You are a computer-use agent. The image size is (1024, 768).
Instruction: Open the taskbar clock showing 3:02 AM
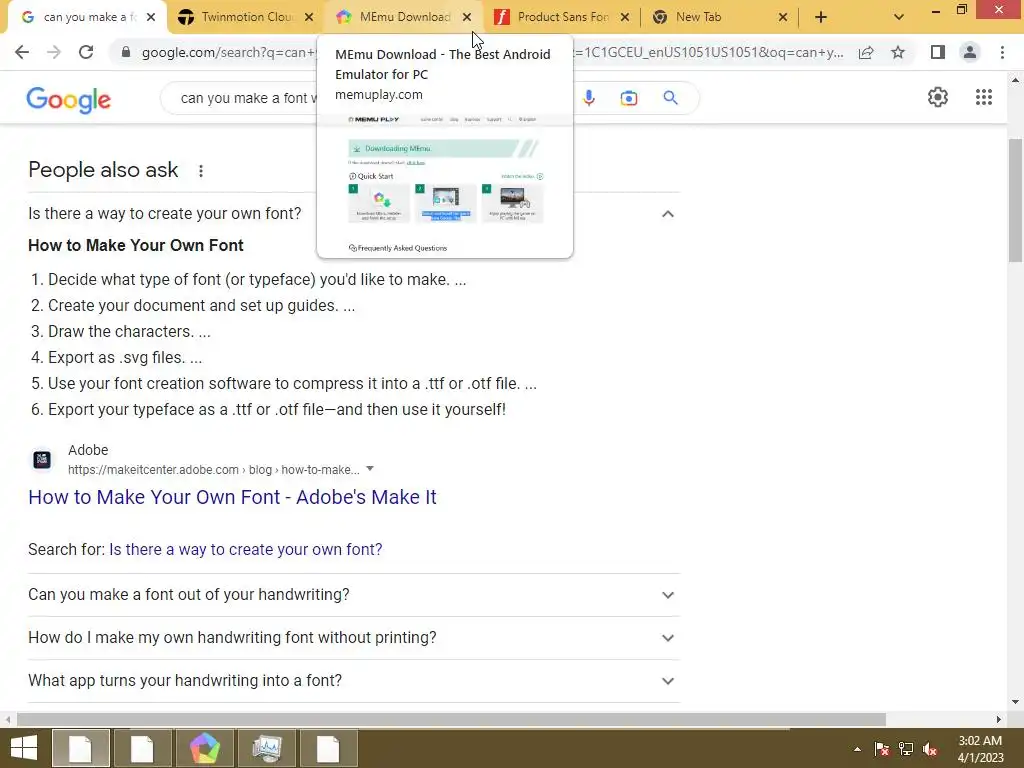click(980, 749)
